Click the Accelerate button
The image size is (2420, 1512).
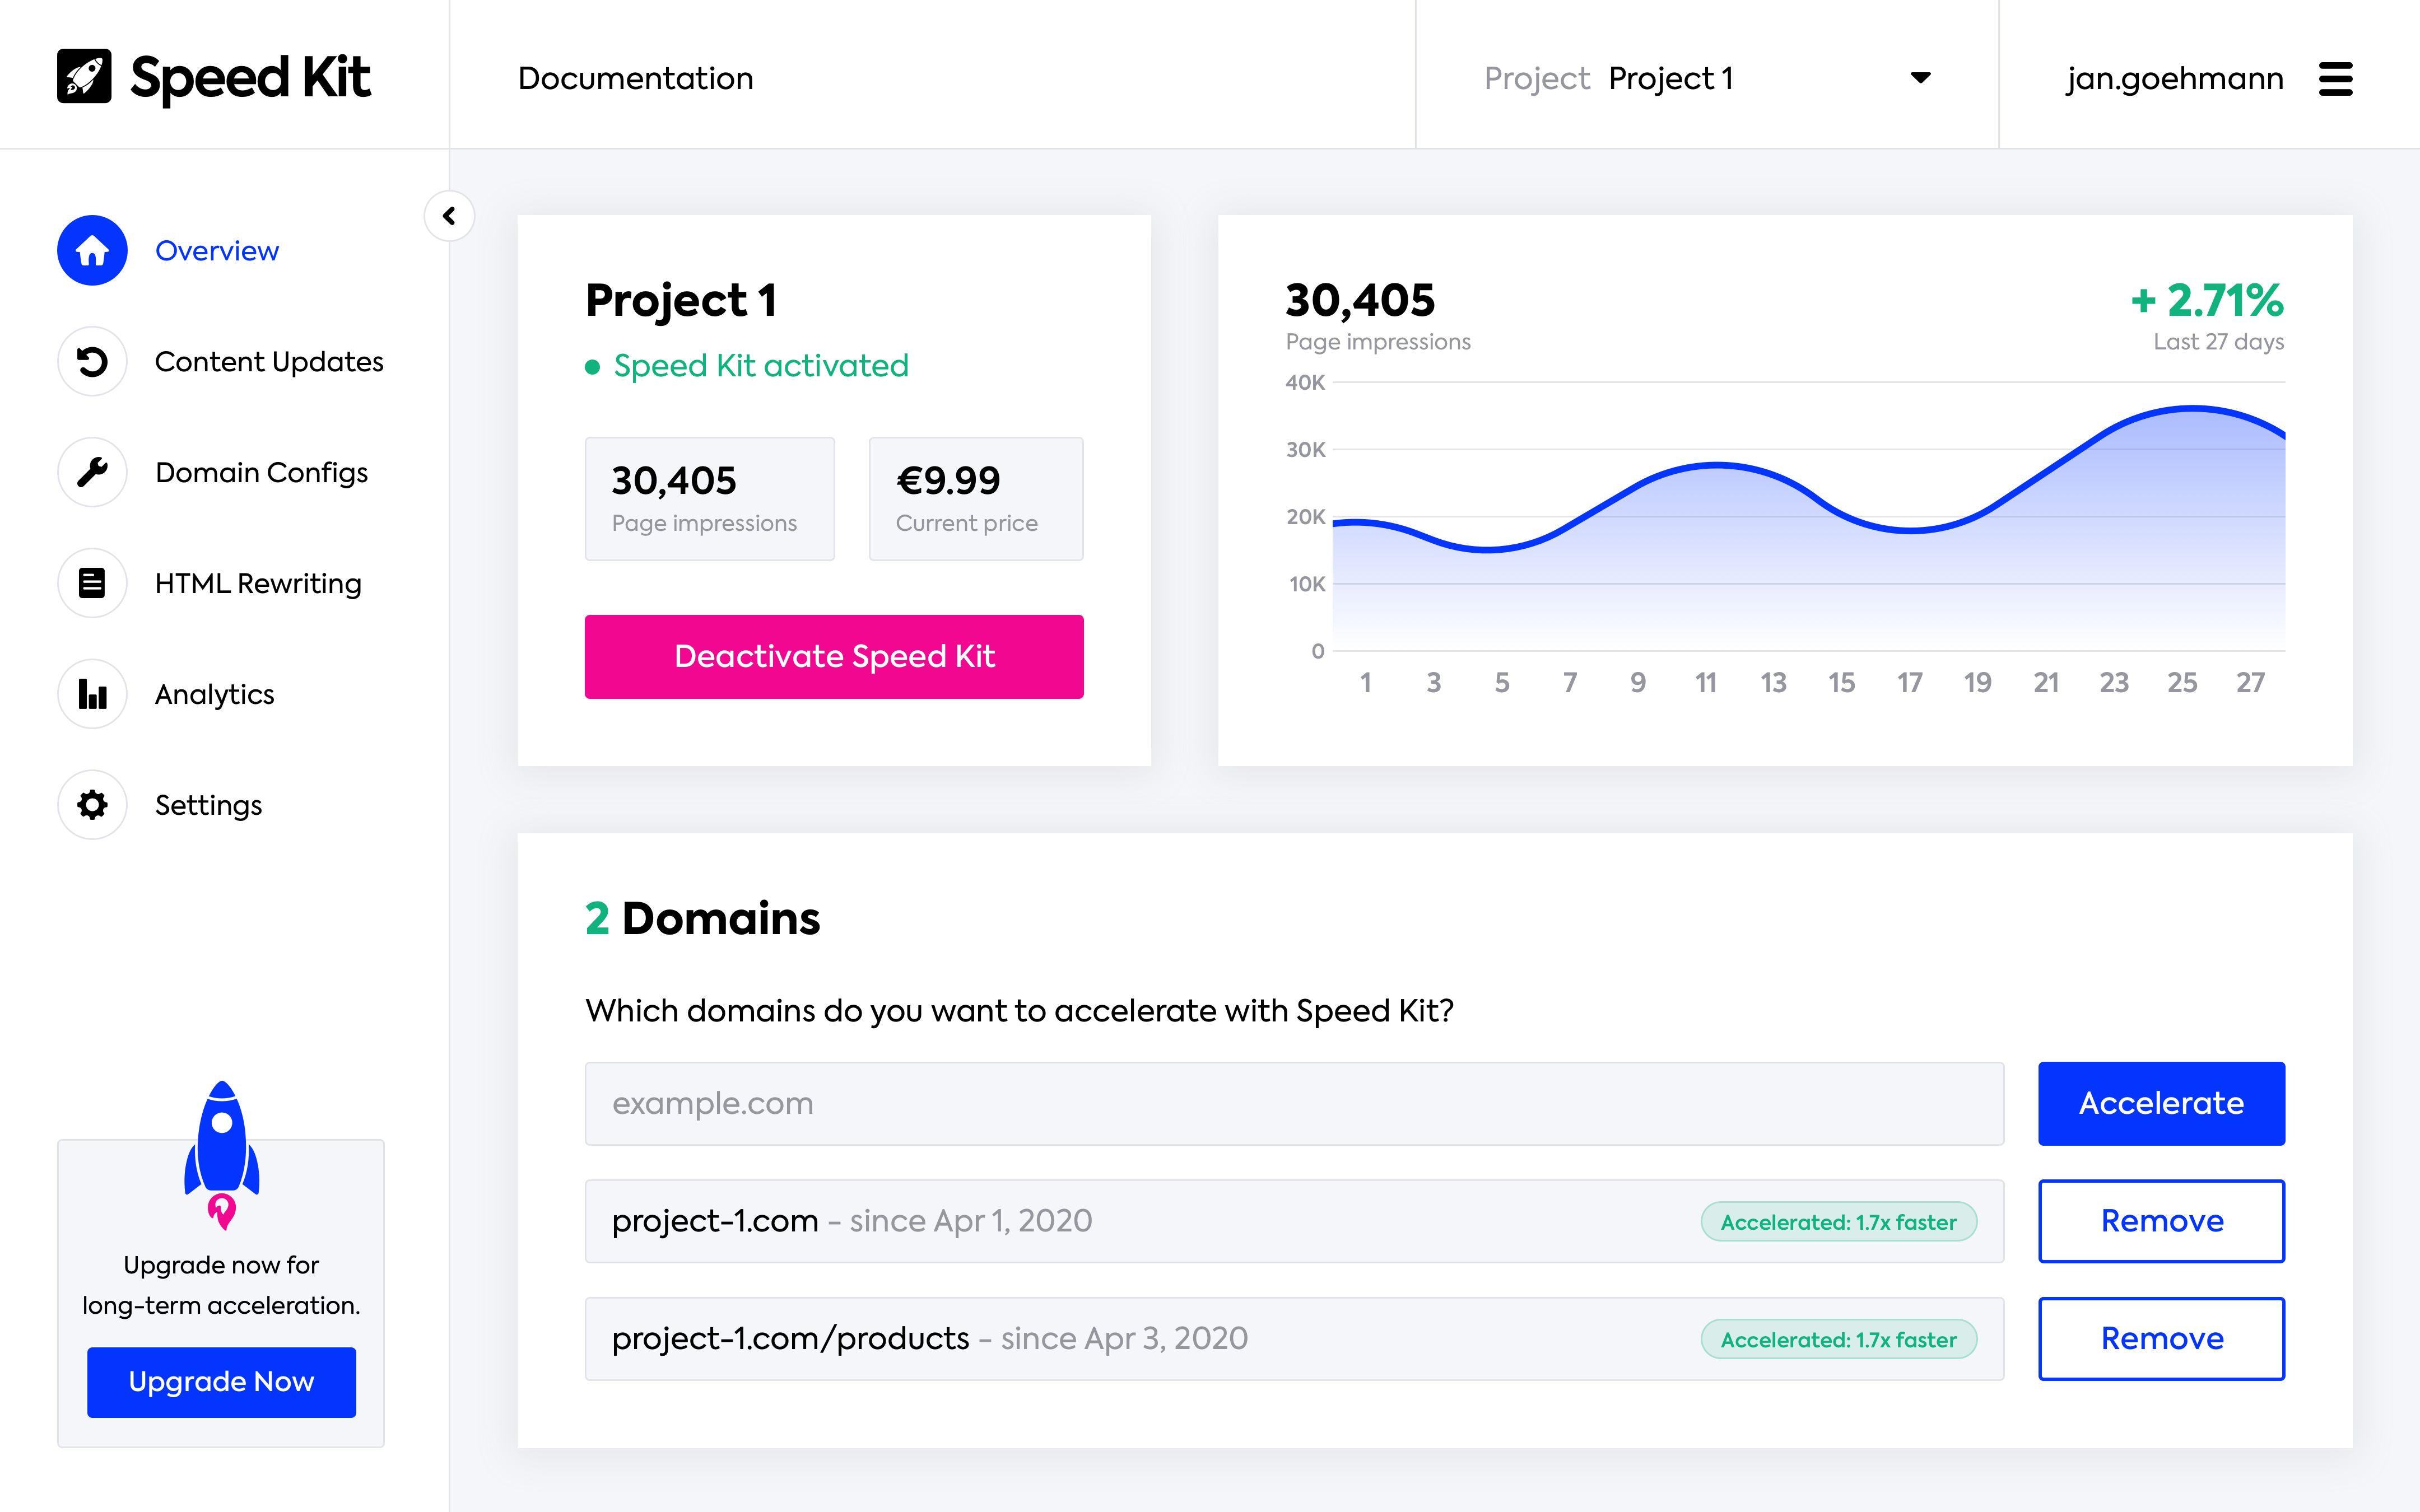click(2161, 1103)
